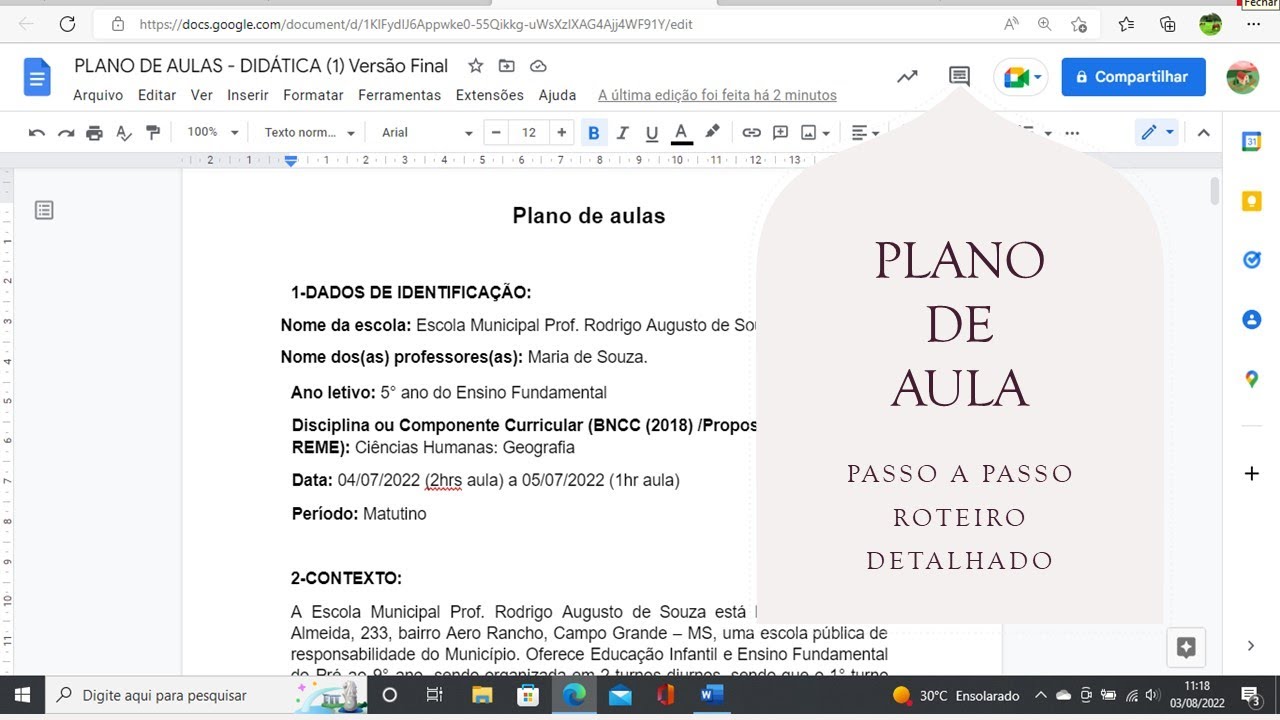Go to Docs home via blue document icon
The height and width of the screenshot is (720, 1280).
pyautogui.click(x=37, y=77)
